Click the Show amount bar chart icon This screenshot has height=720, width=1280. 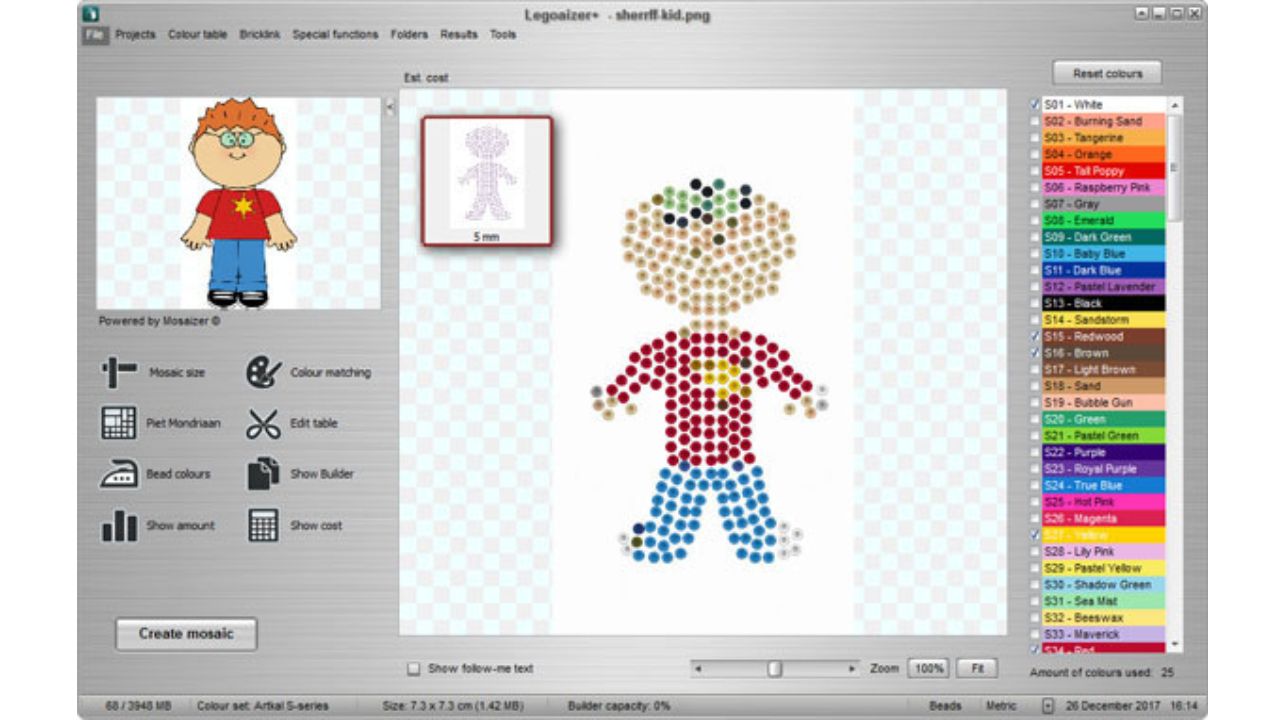coord(119,525)
